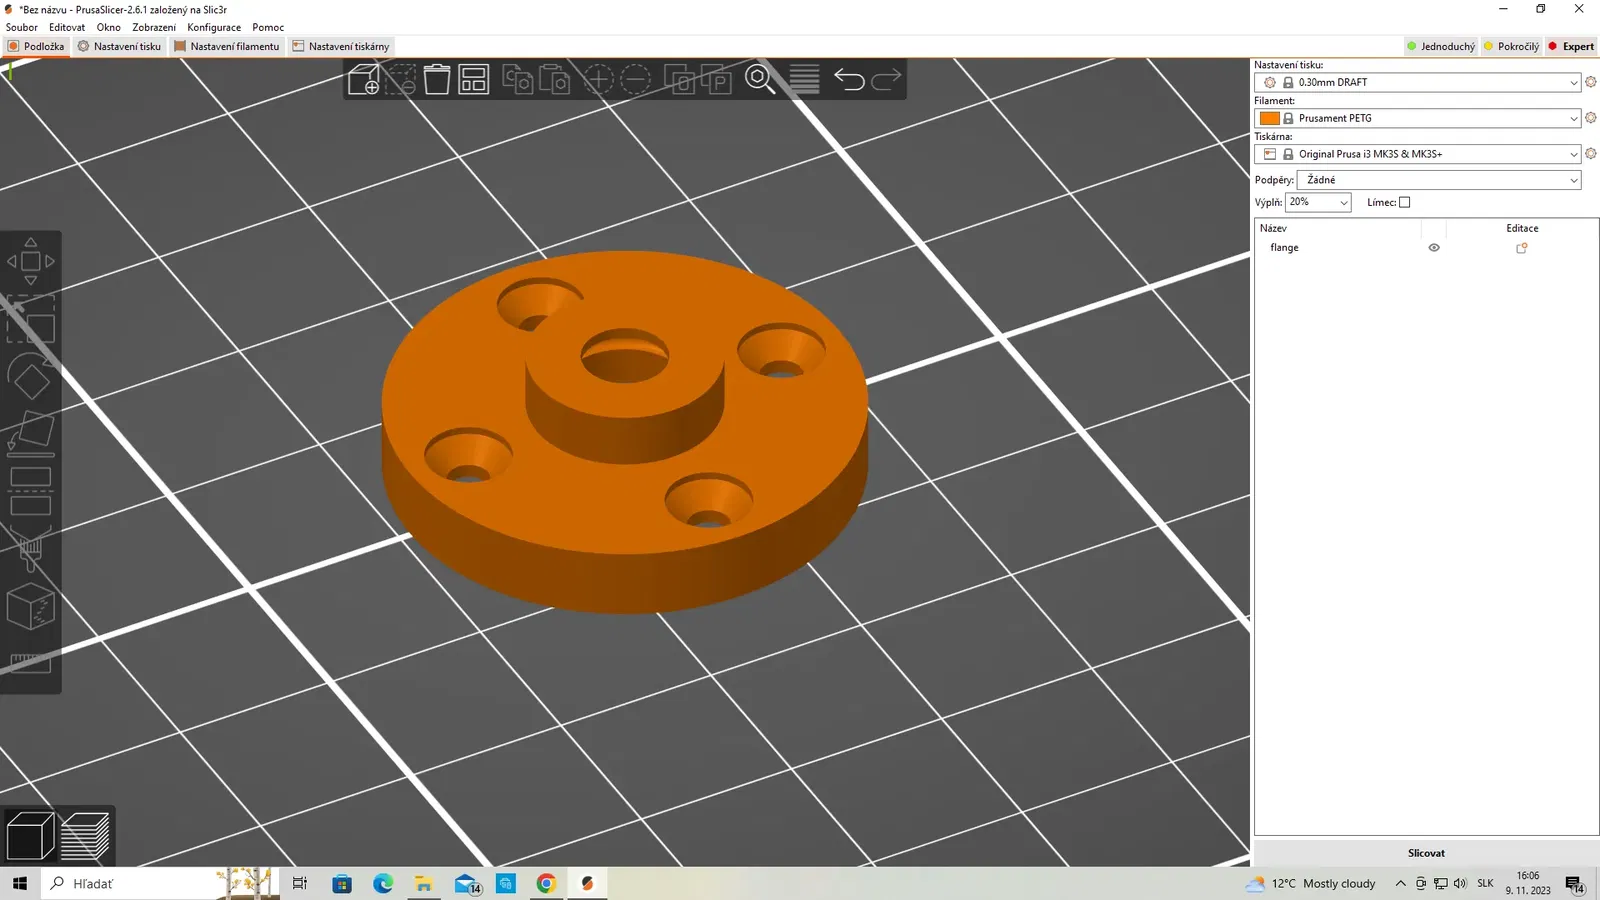The width and height of the screenshot is (1600, 900).
Task: Open the Search magnifier tool
Action: [x=760, y=79]
